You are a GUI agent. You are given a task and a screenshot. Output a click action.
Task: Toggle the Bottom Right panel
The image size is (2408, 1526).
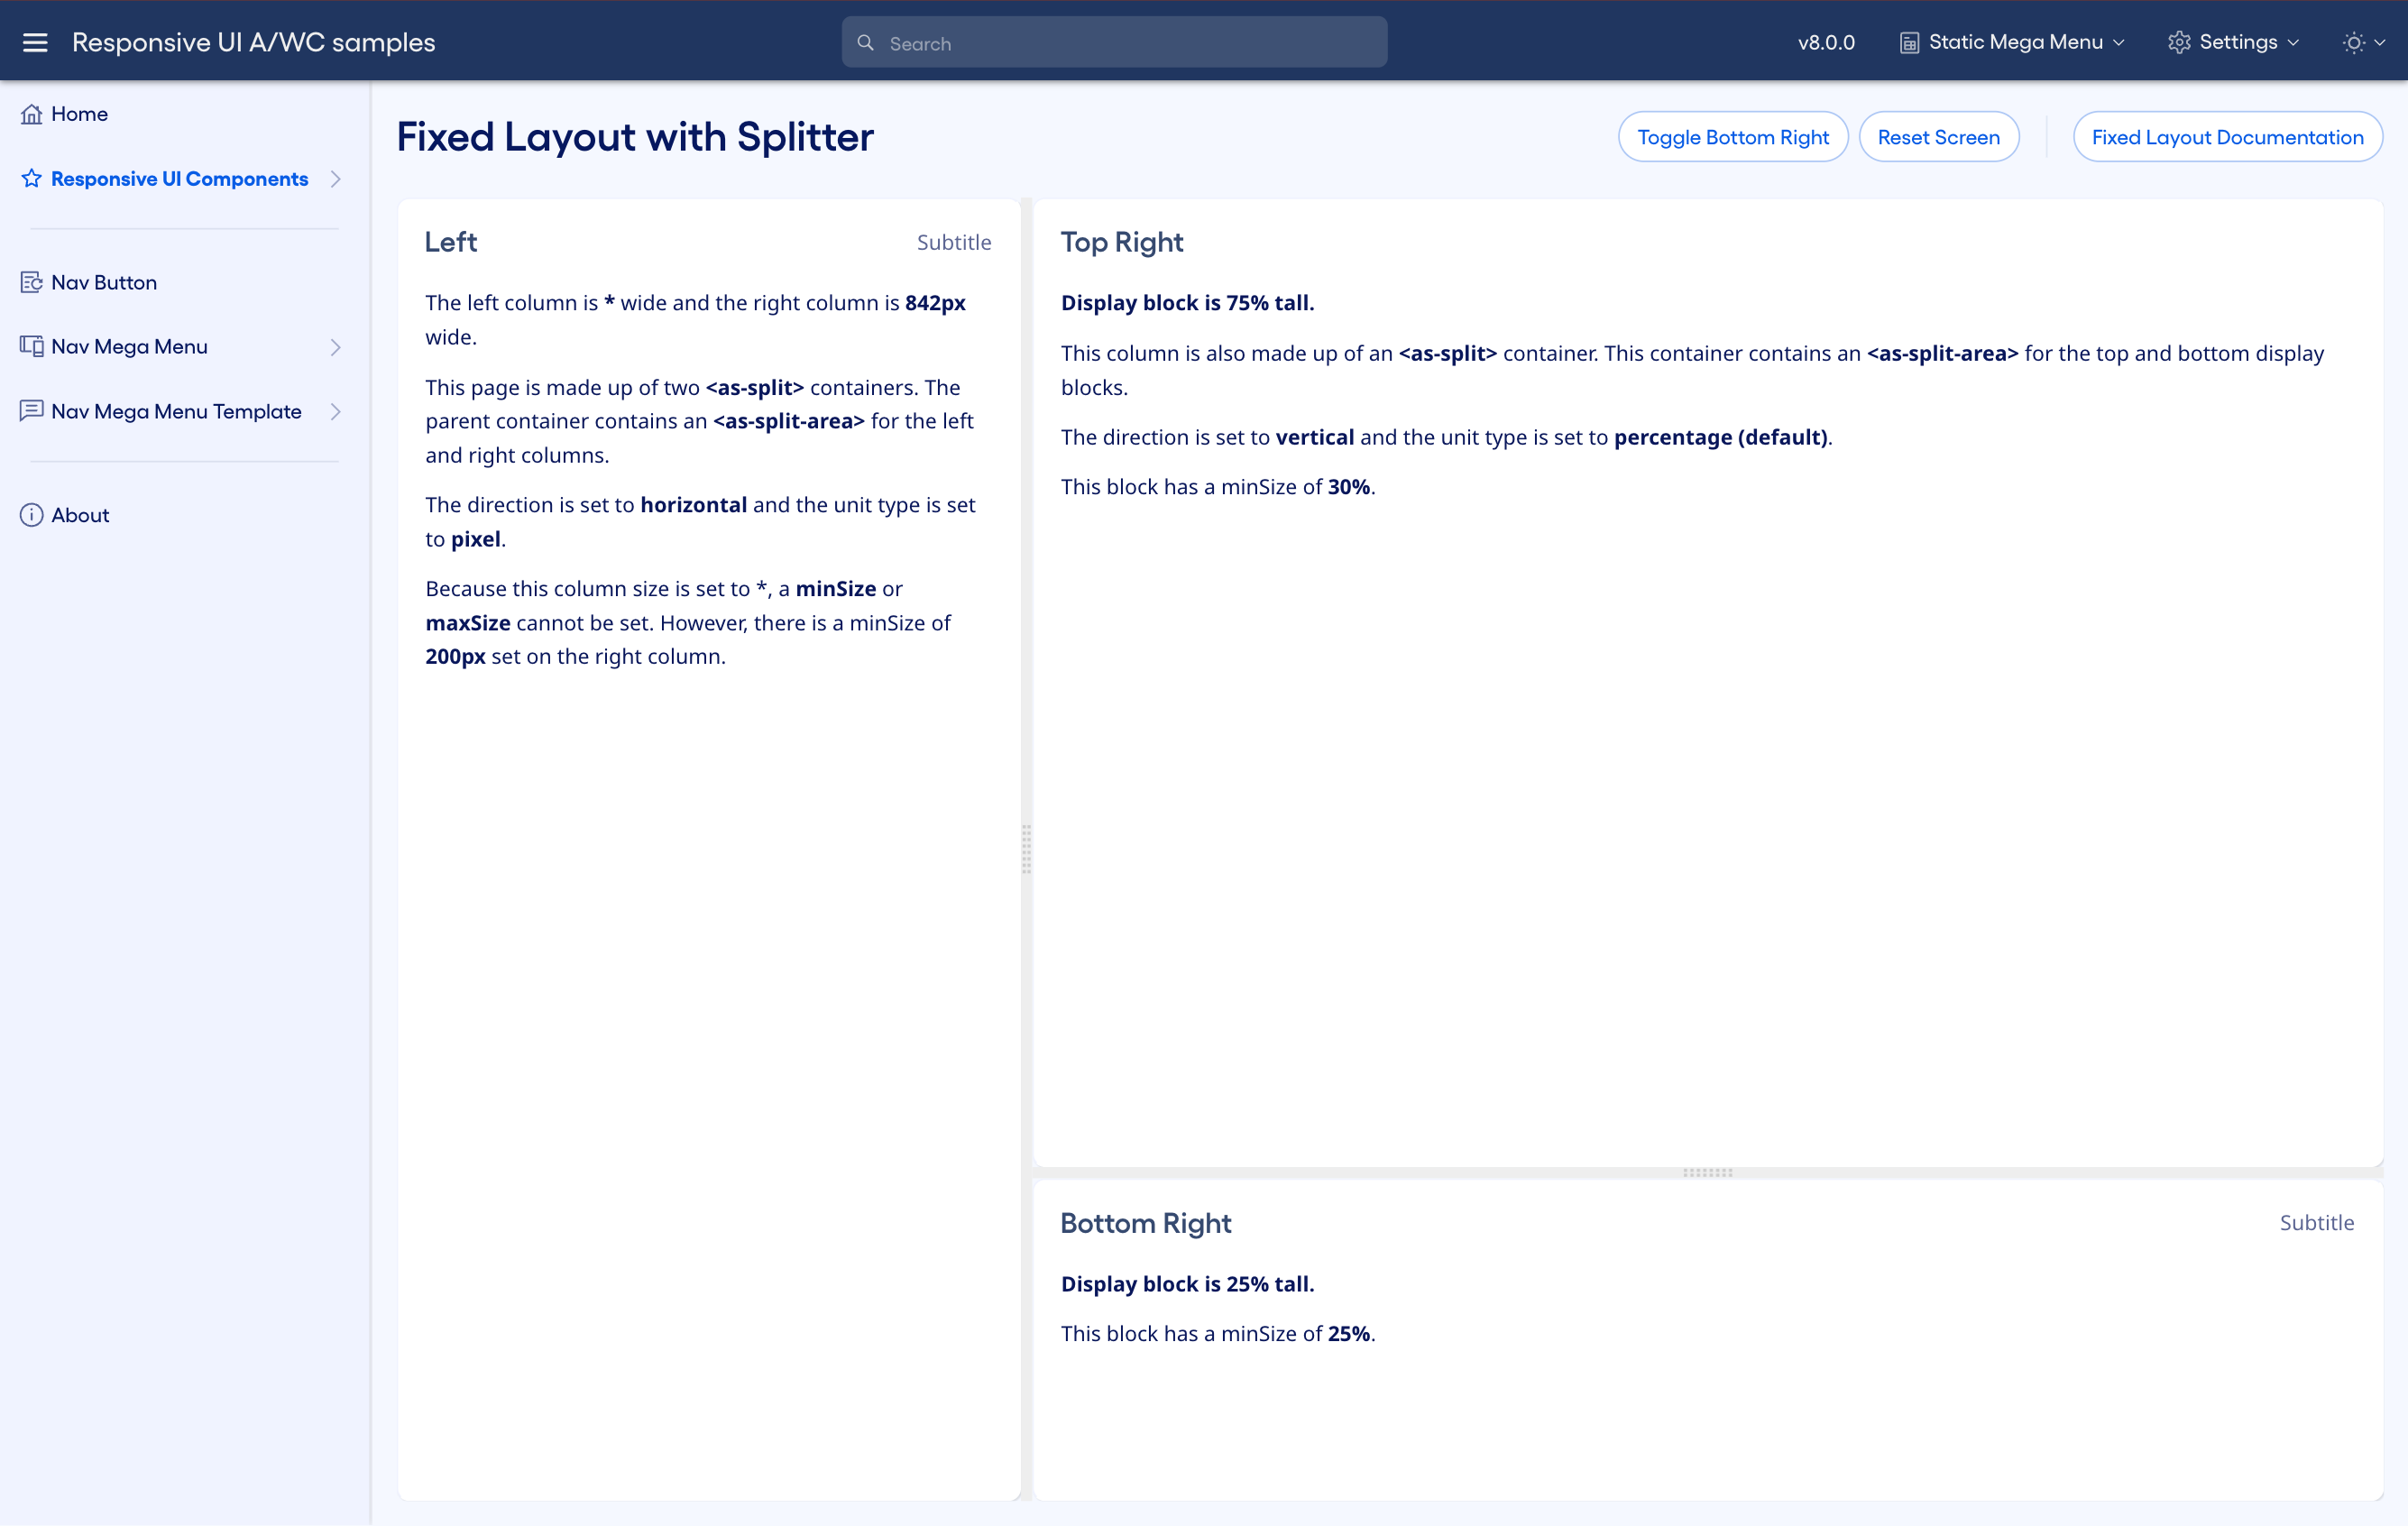[1732, 137]
